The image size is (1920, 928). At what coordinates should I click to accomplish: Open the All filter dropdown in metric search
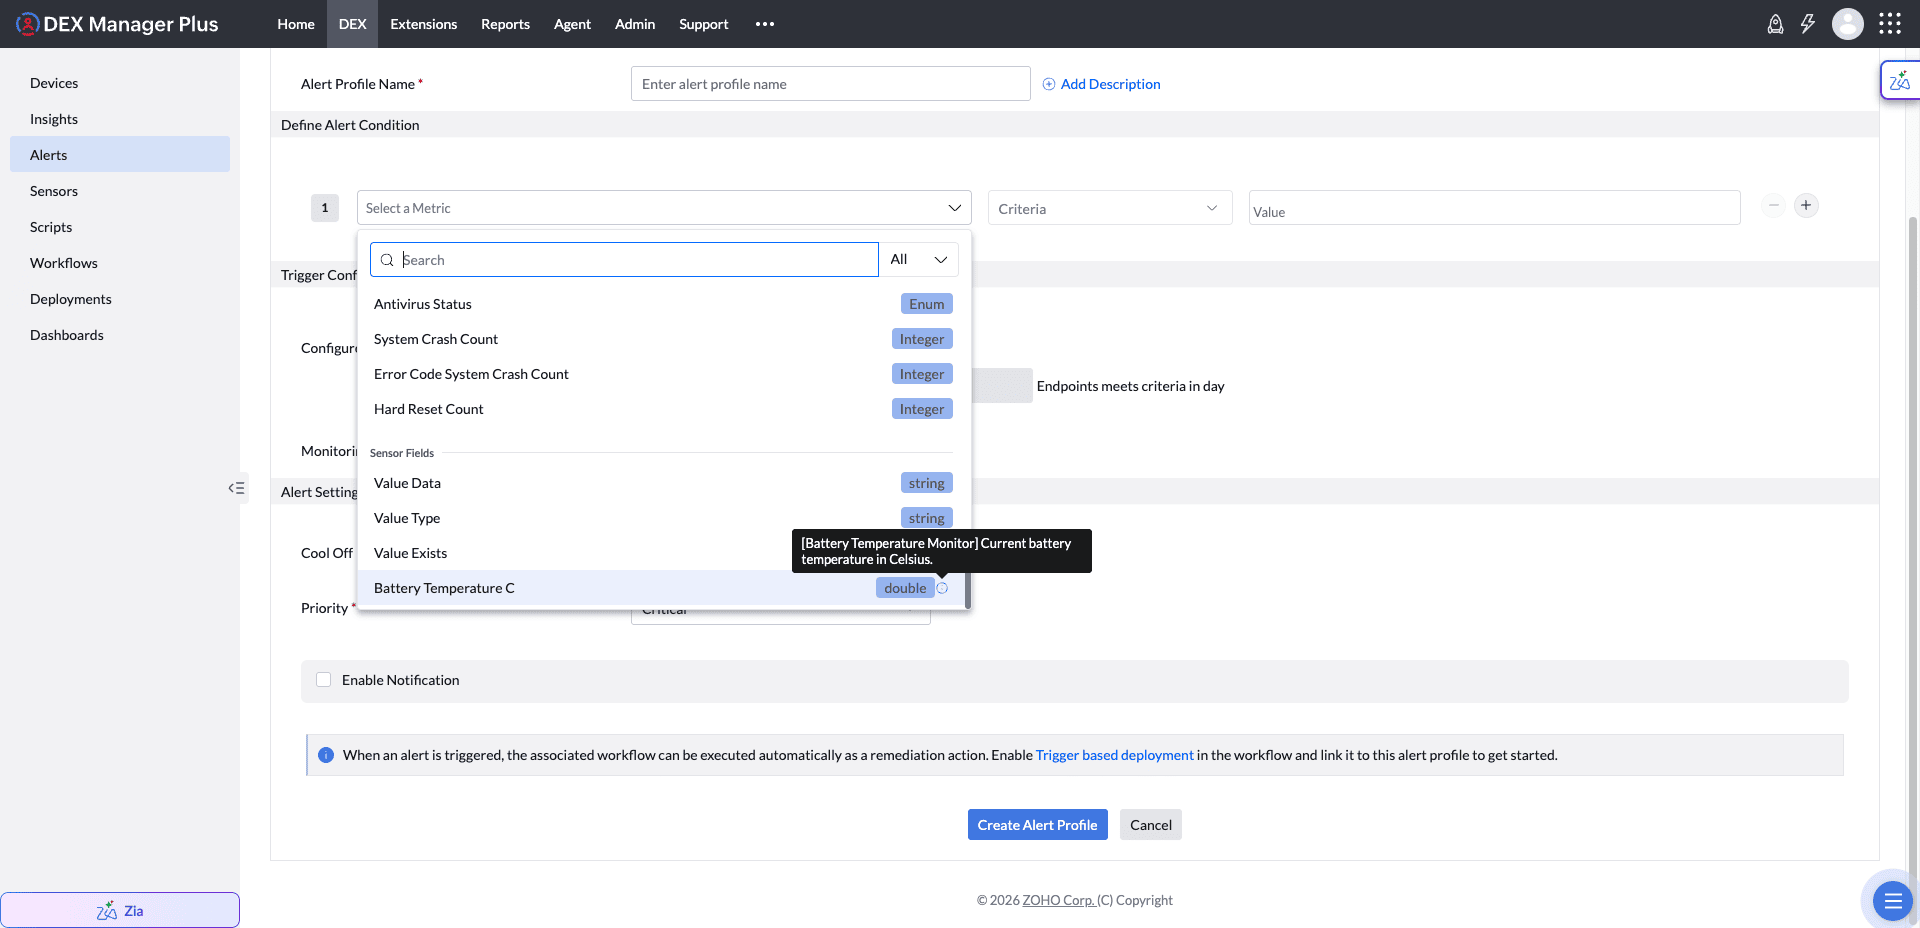click(919, 260)
